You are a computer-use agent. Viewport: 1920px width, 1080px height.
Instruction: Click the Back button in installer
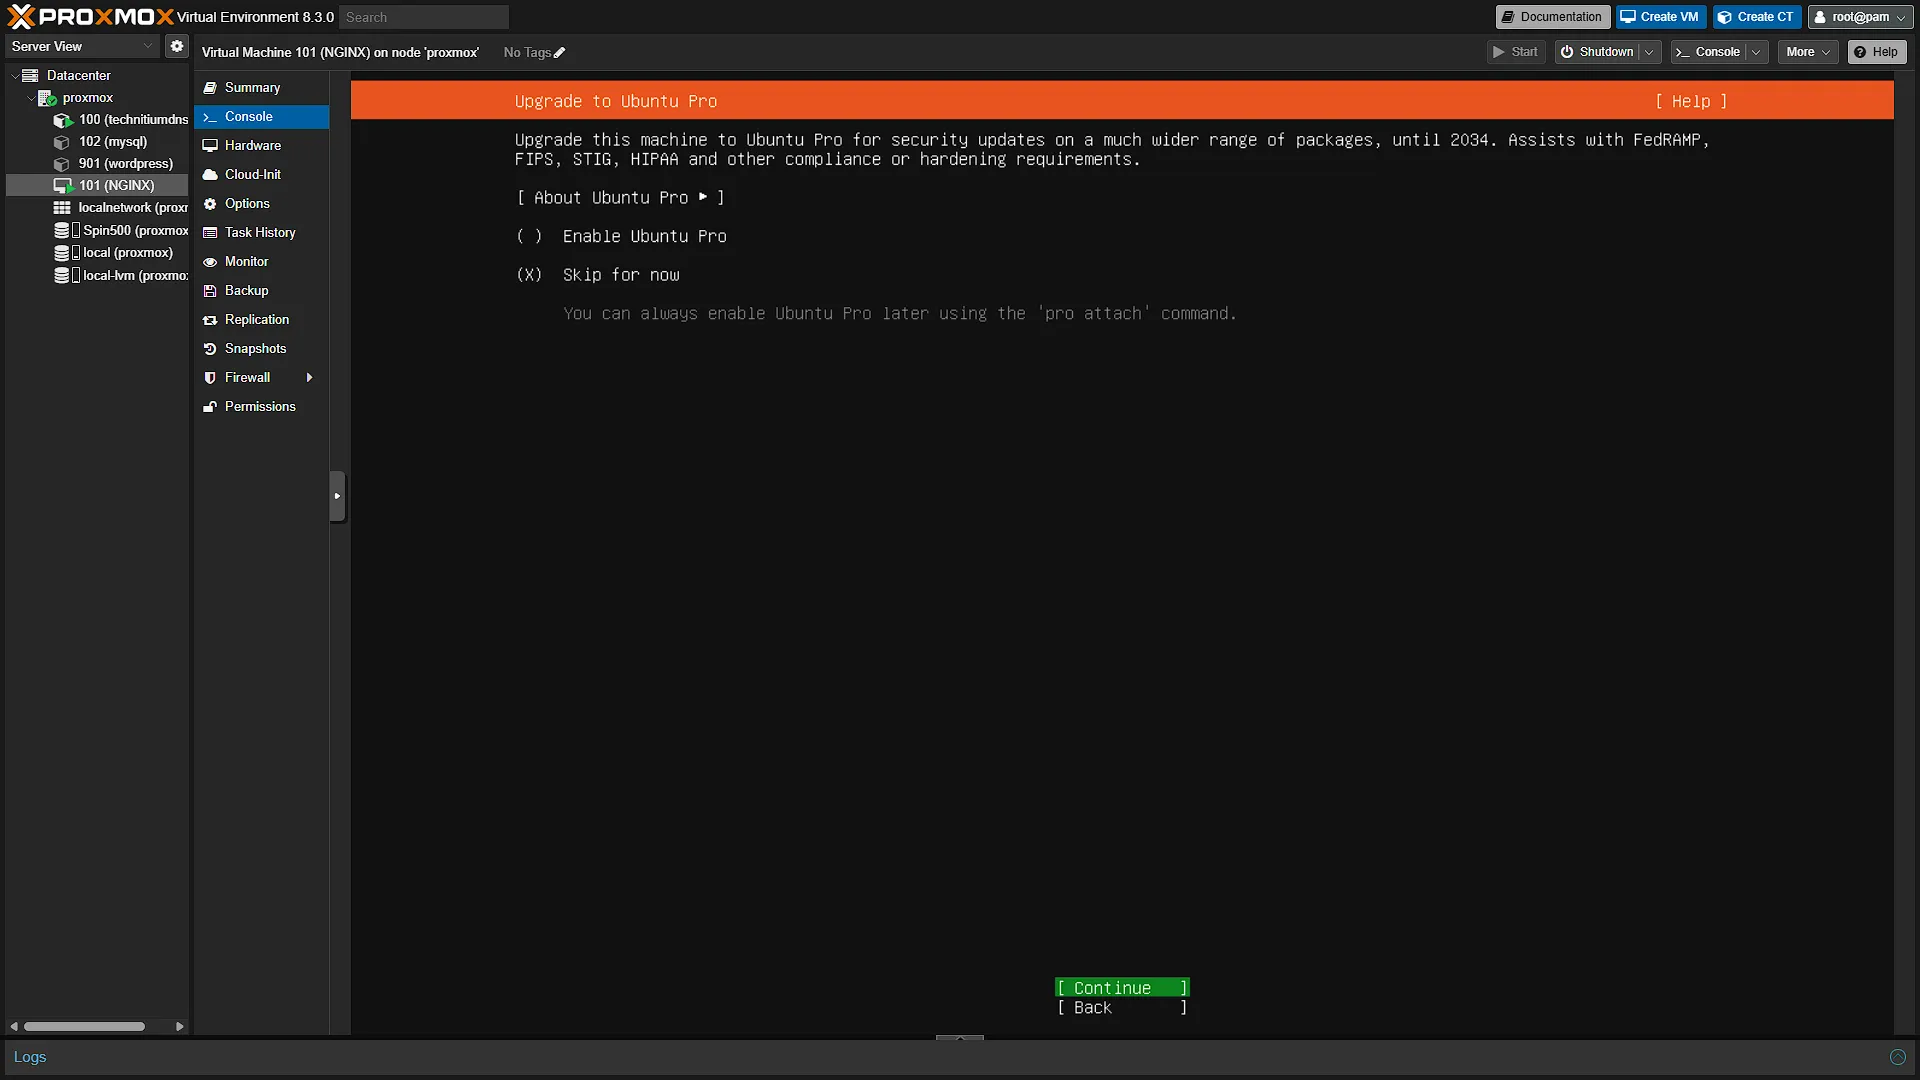click(1122, 1008)
